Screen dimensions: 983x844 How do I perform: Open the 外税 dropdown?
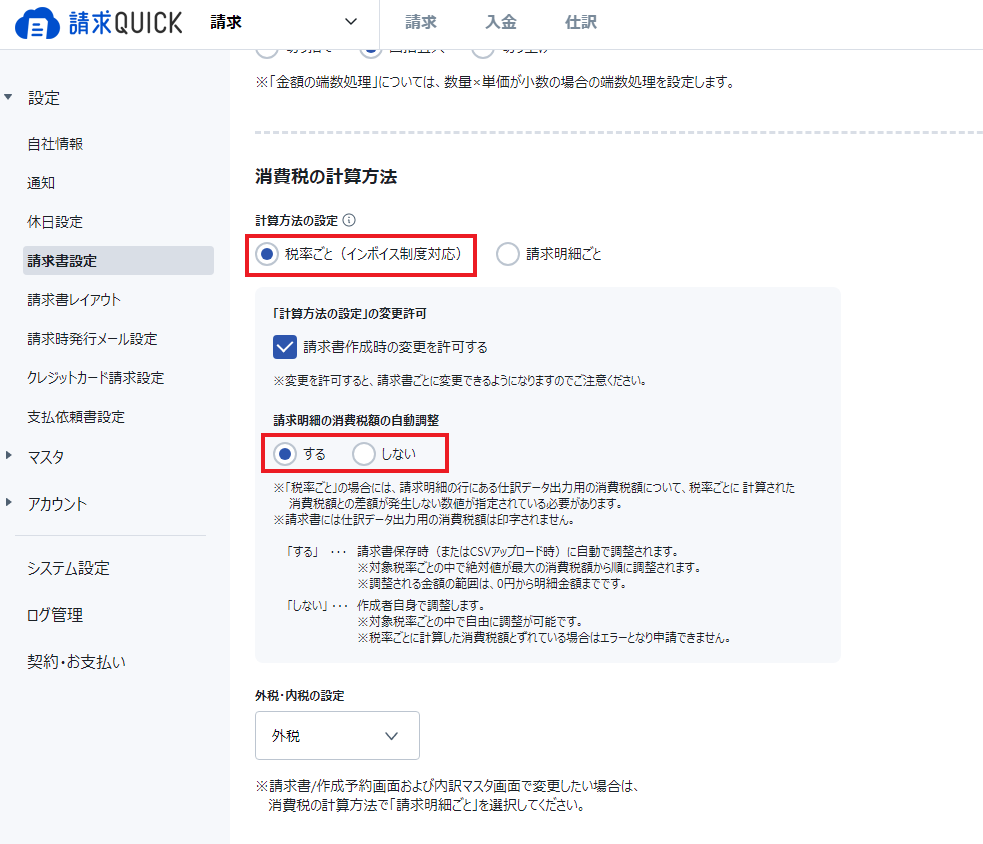[x=337, y=736]
